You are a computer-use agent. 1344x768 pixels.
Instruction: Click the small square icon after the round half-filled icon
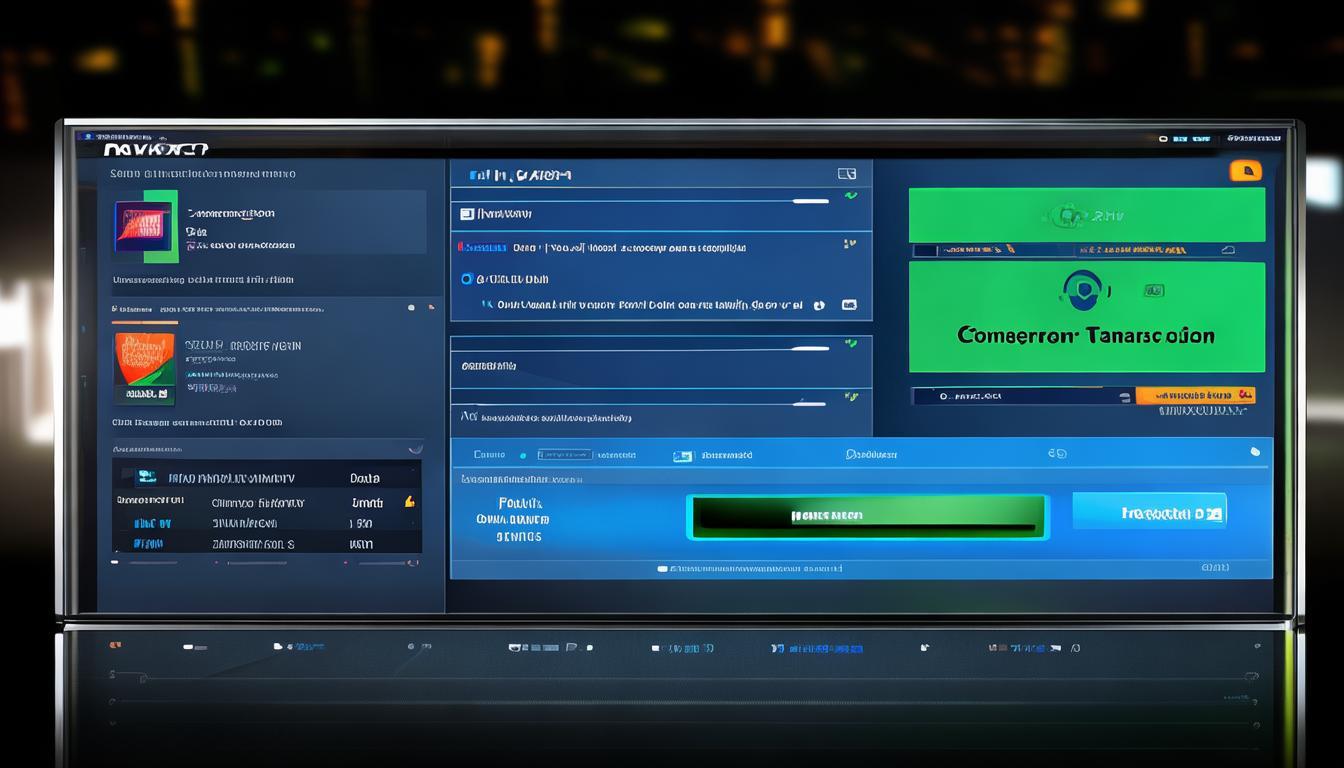pyautogui.click(x=849, y=304)
